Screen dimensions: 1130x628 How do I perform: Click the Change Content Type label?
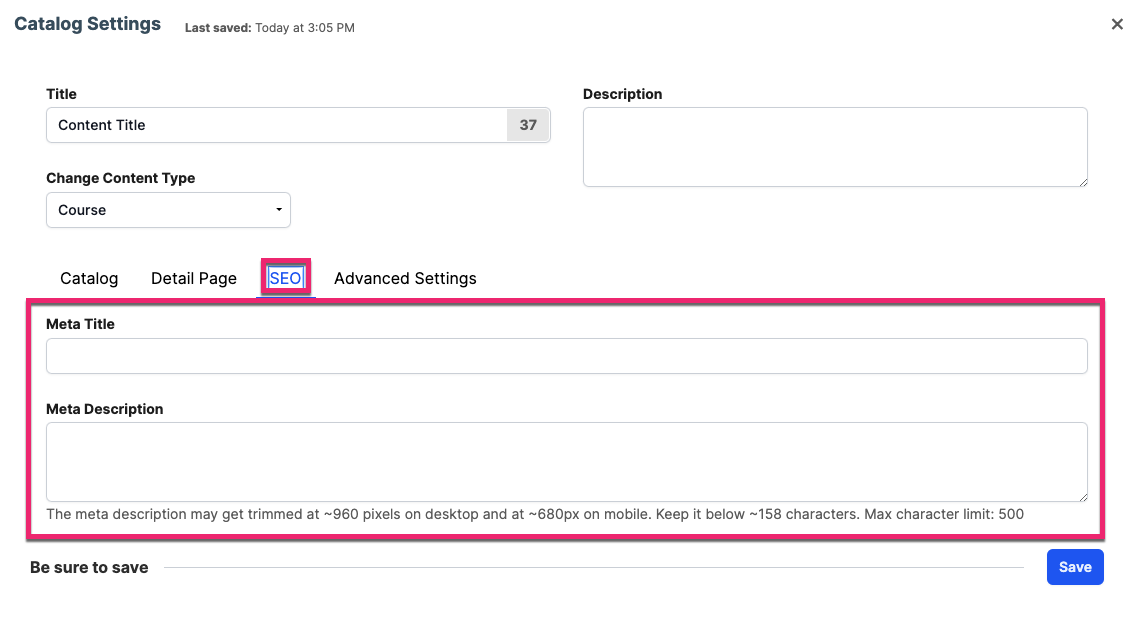(x=121, y=178)
